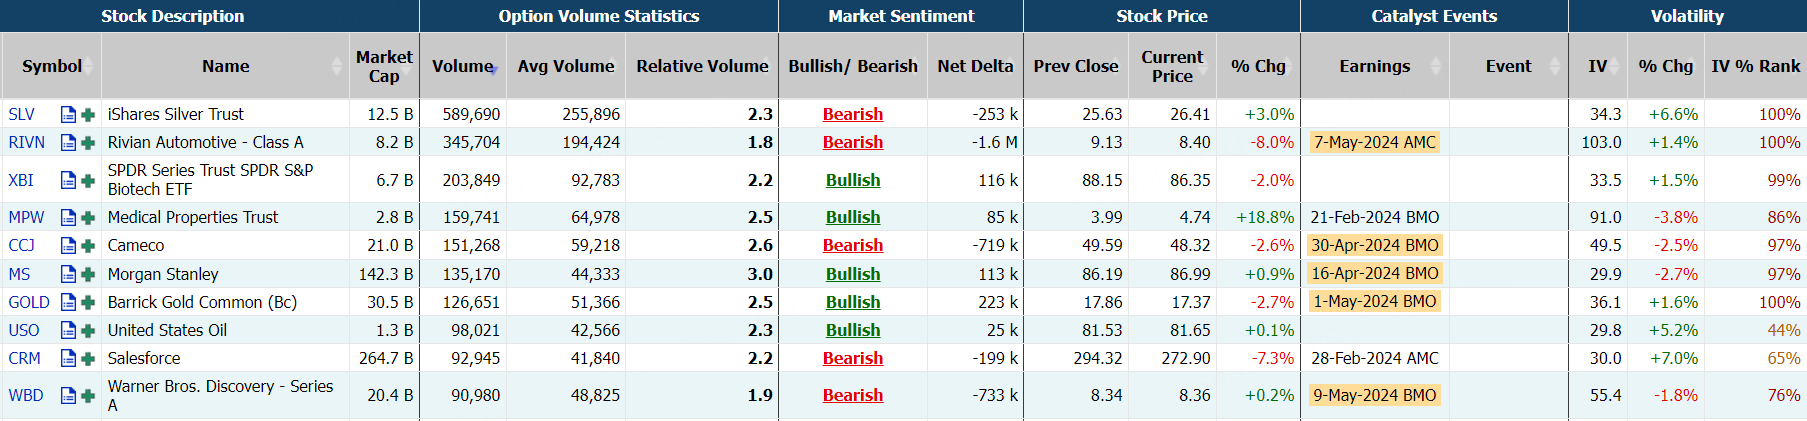The height and width of the screenshot is (421, 1807).
Task: Click the green plus icon for XBI
Action: click(x=88, y=181)
